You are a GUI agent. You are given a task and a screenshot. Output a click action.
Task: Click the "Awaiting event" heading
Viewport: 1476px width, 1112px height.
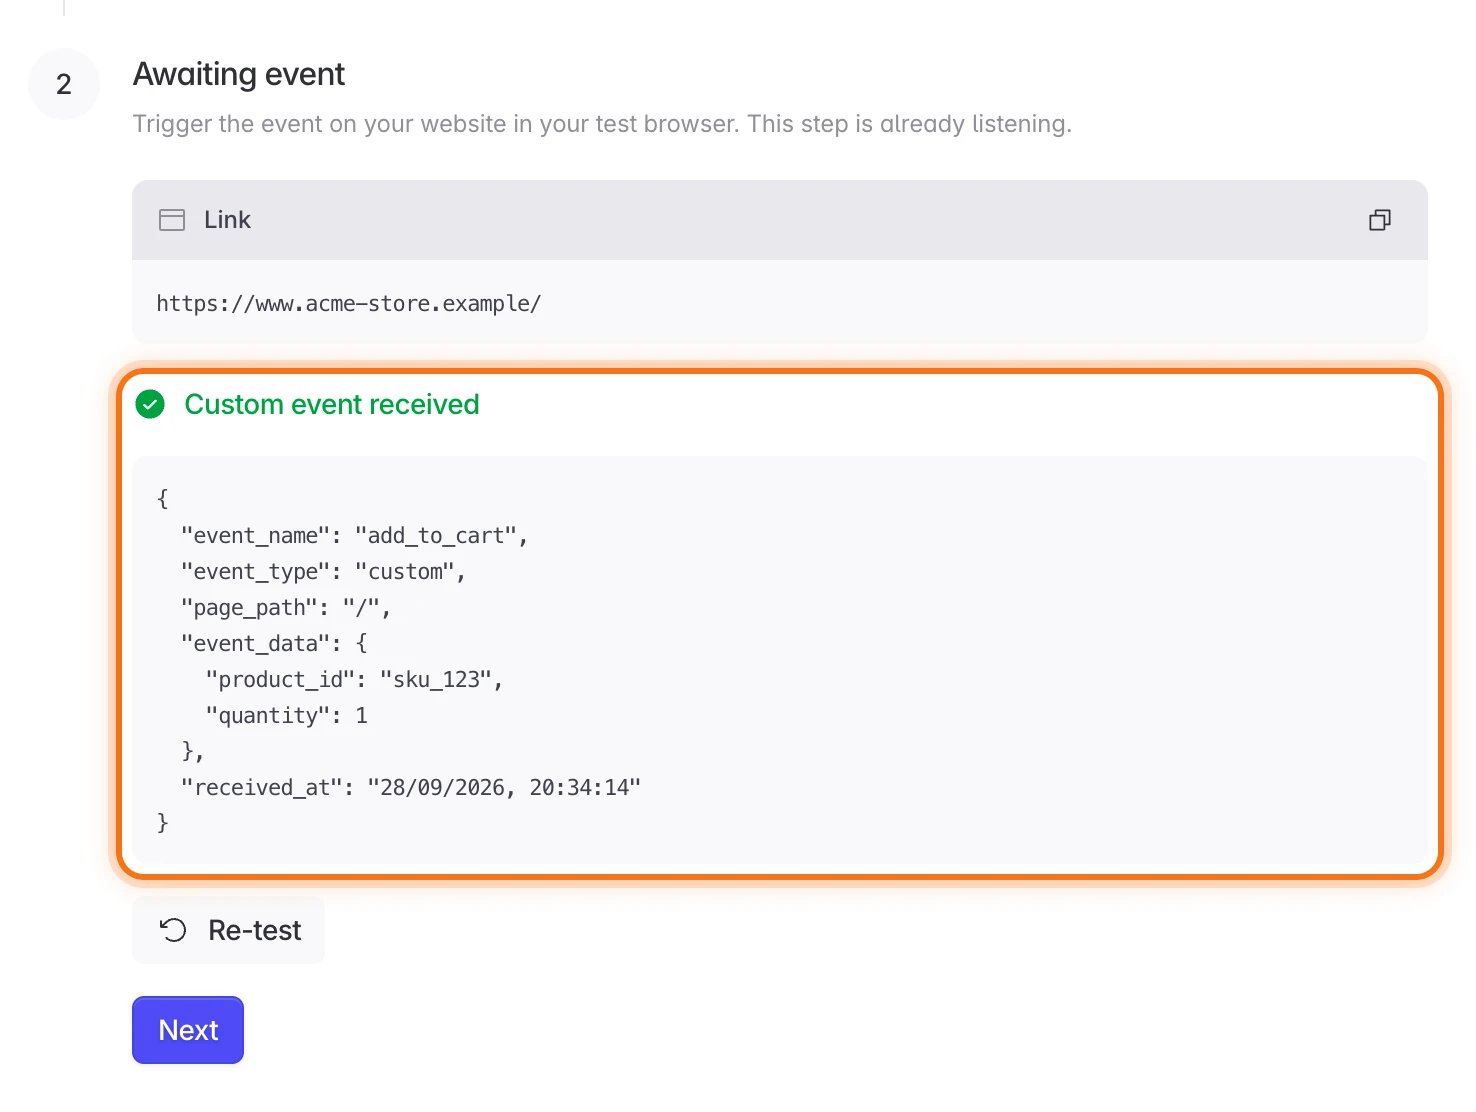coord(239,74)
